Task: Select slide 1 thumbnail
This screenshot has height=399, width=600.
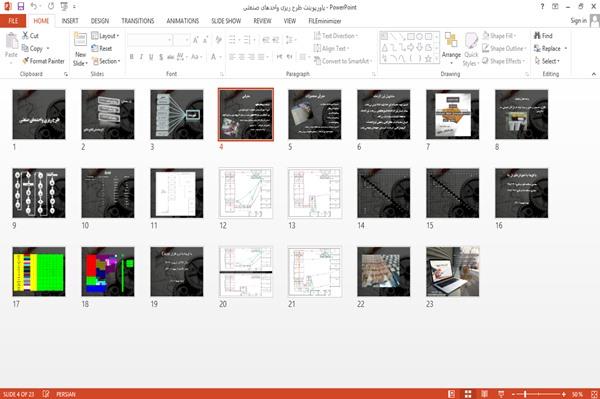Action: [39, 114]
